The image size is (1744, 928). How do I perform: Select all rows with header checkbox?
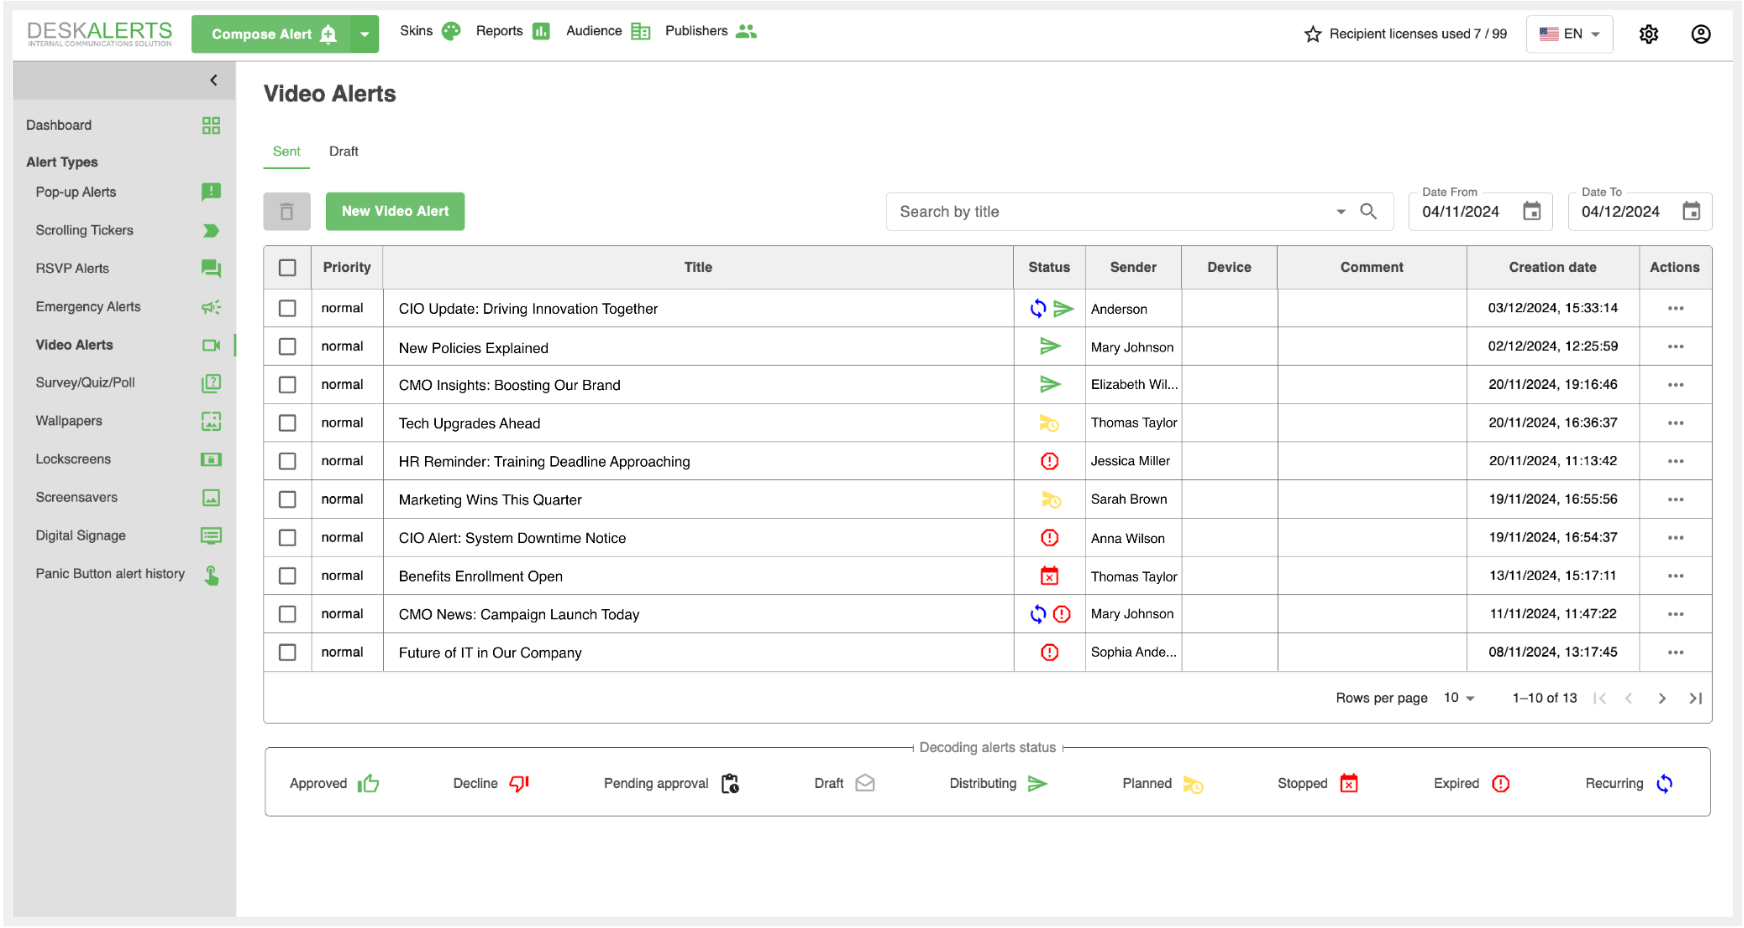[288, 268]
